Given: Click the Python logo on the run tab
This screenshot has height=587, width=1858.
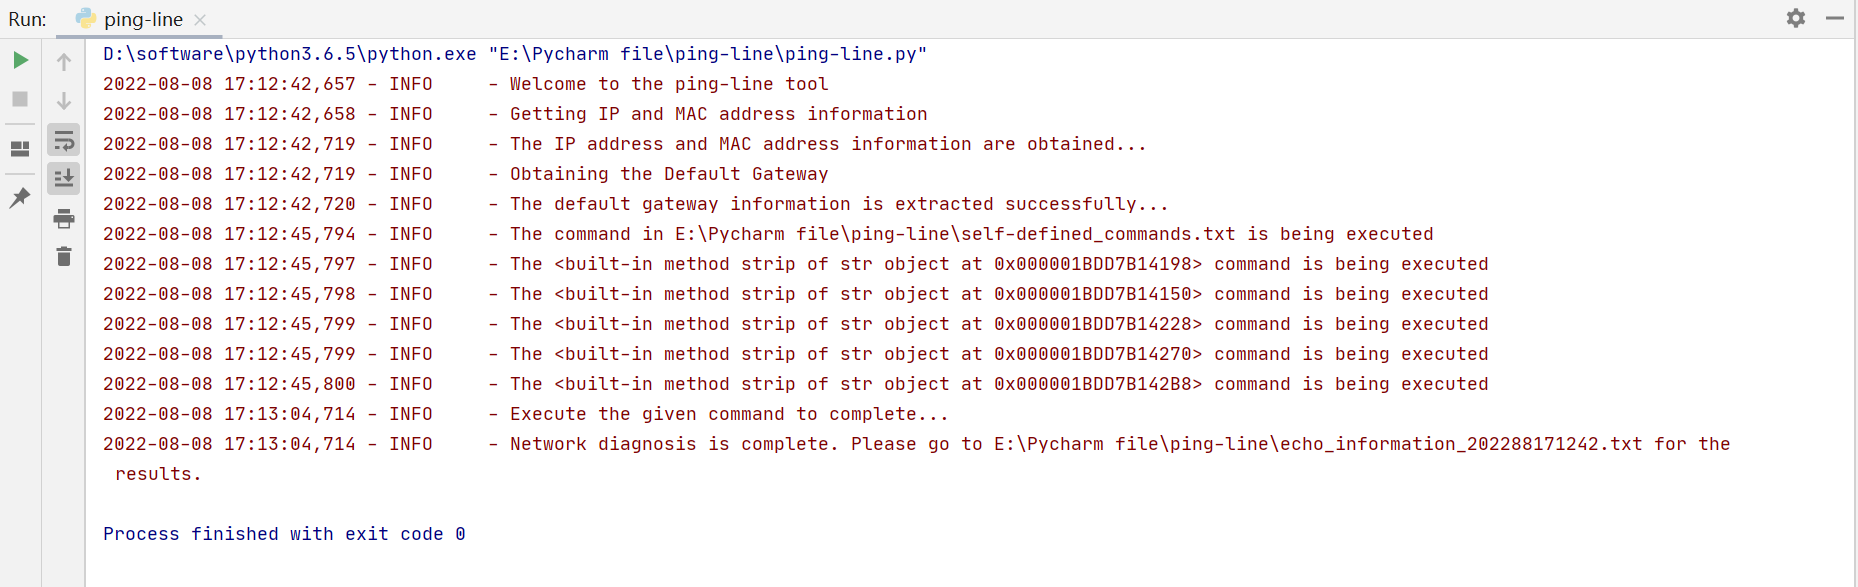Looking at the screenshot, I should tap(84, 18).
